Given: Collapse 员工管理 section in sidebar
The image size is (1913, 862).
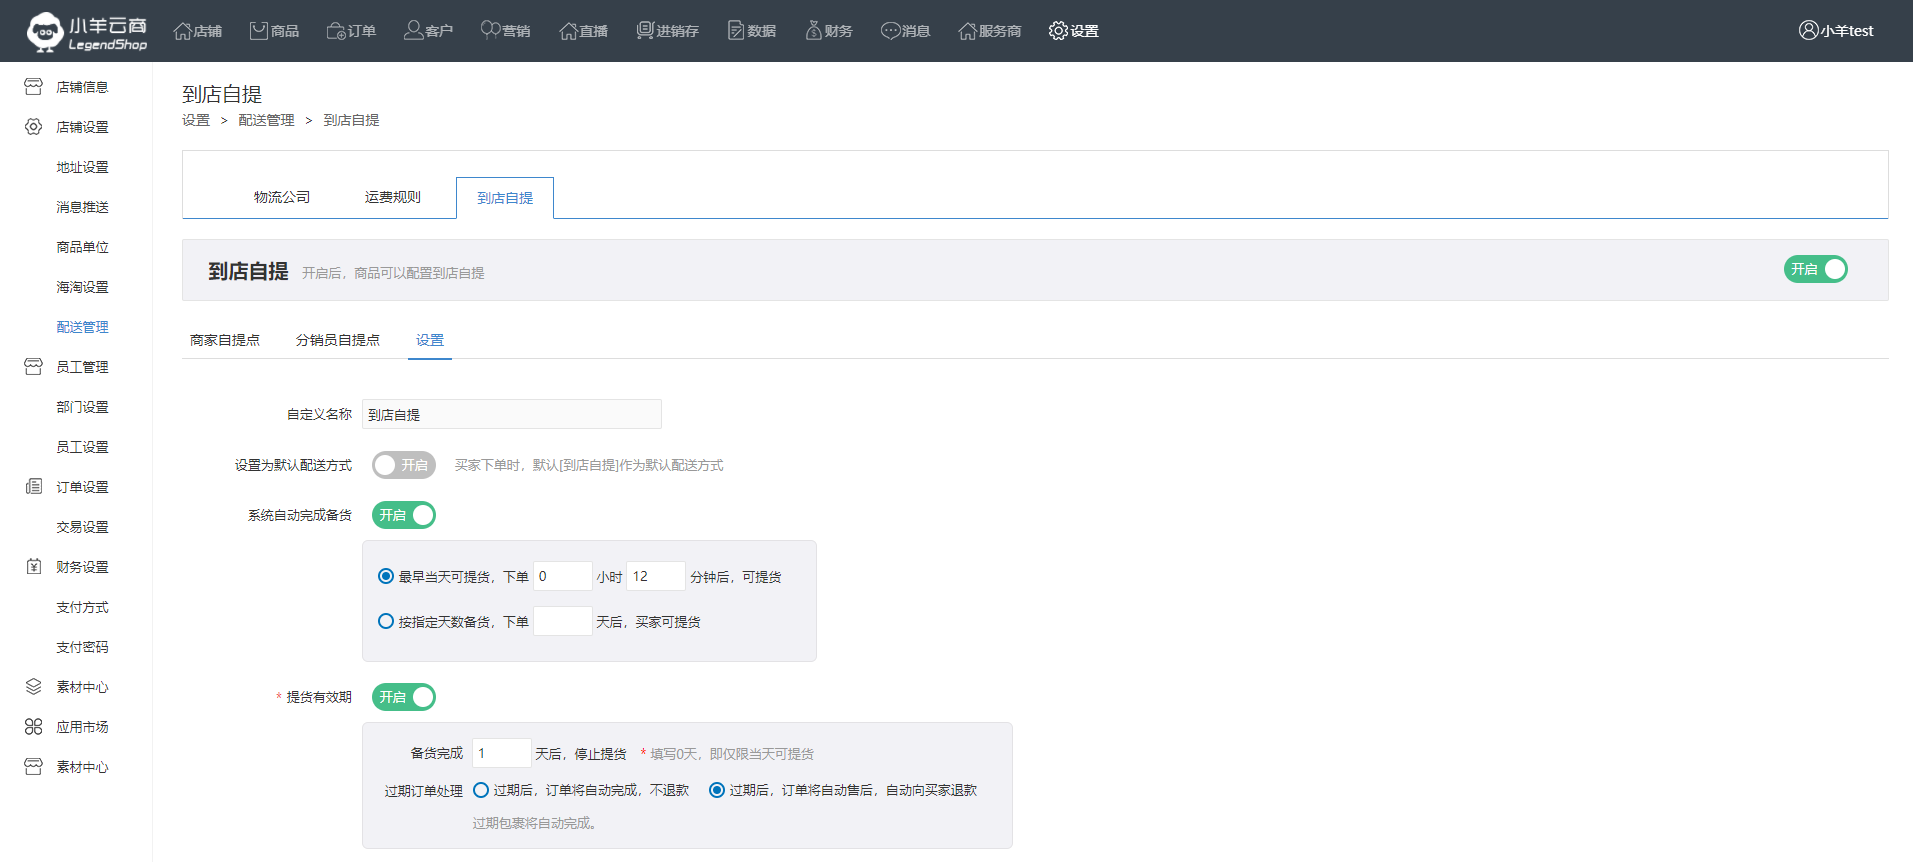Looking at the screenshot, I should coord(82,367).
